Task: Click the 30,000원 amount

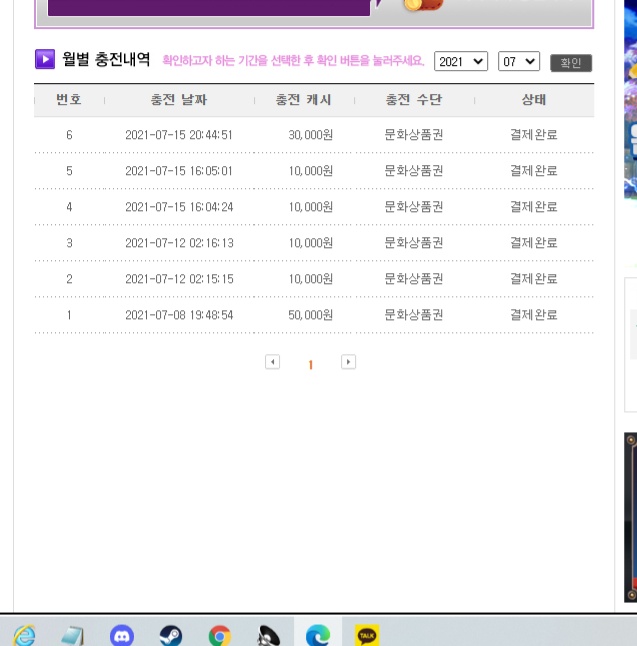Action: point(310,135)
